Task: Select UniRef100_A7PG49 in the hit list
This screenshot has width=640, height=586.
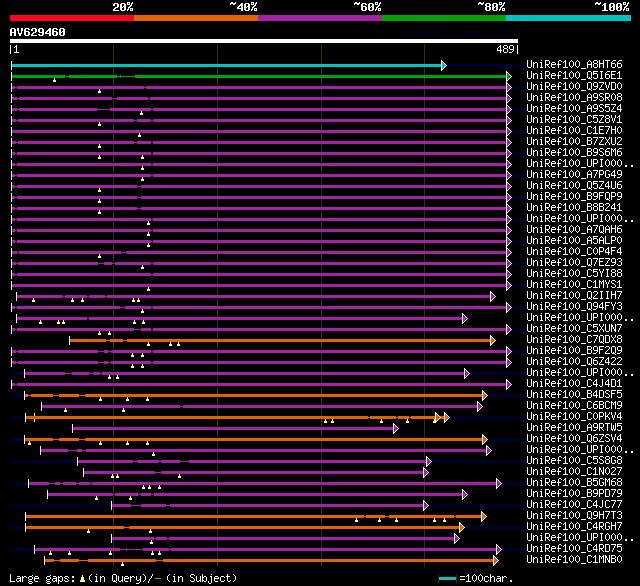Action: [x=574, y=175]
